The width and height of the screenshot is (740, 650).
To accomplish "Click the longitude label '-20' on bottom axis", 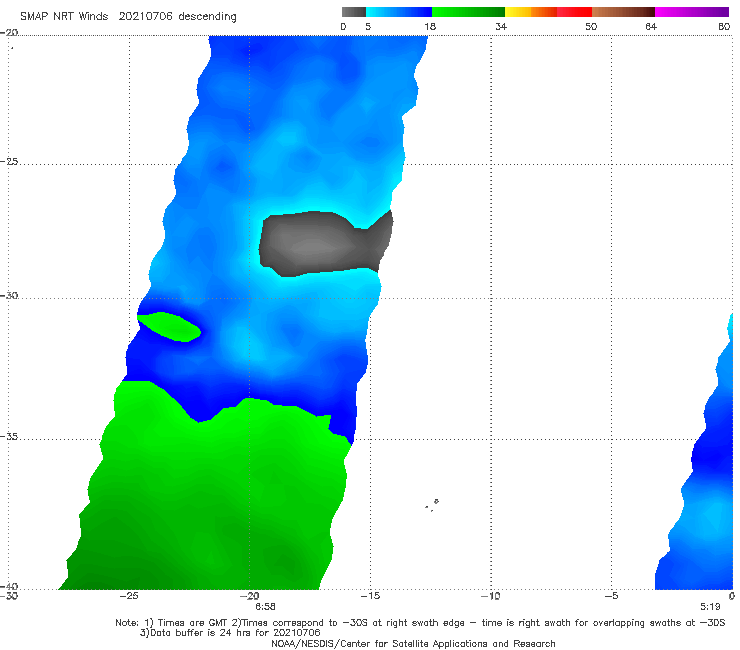I will pyautogui.click(x=250, y=596).
